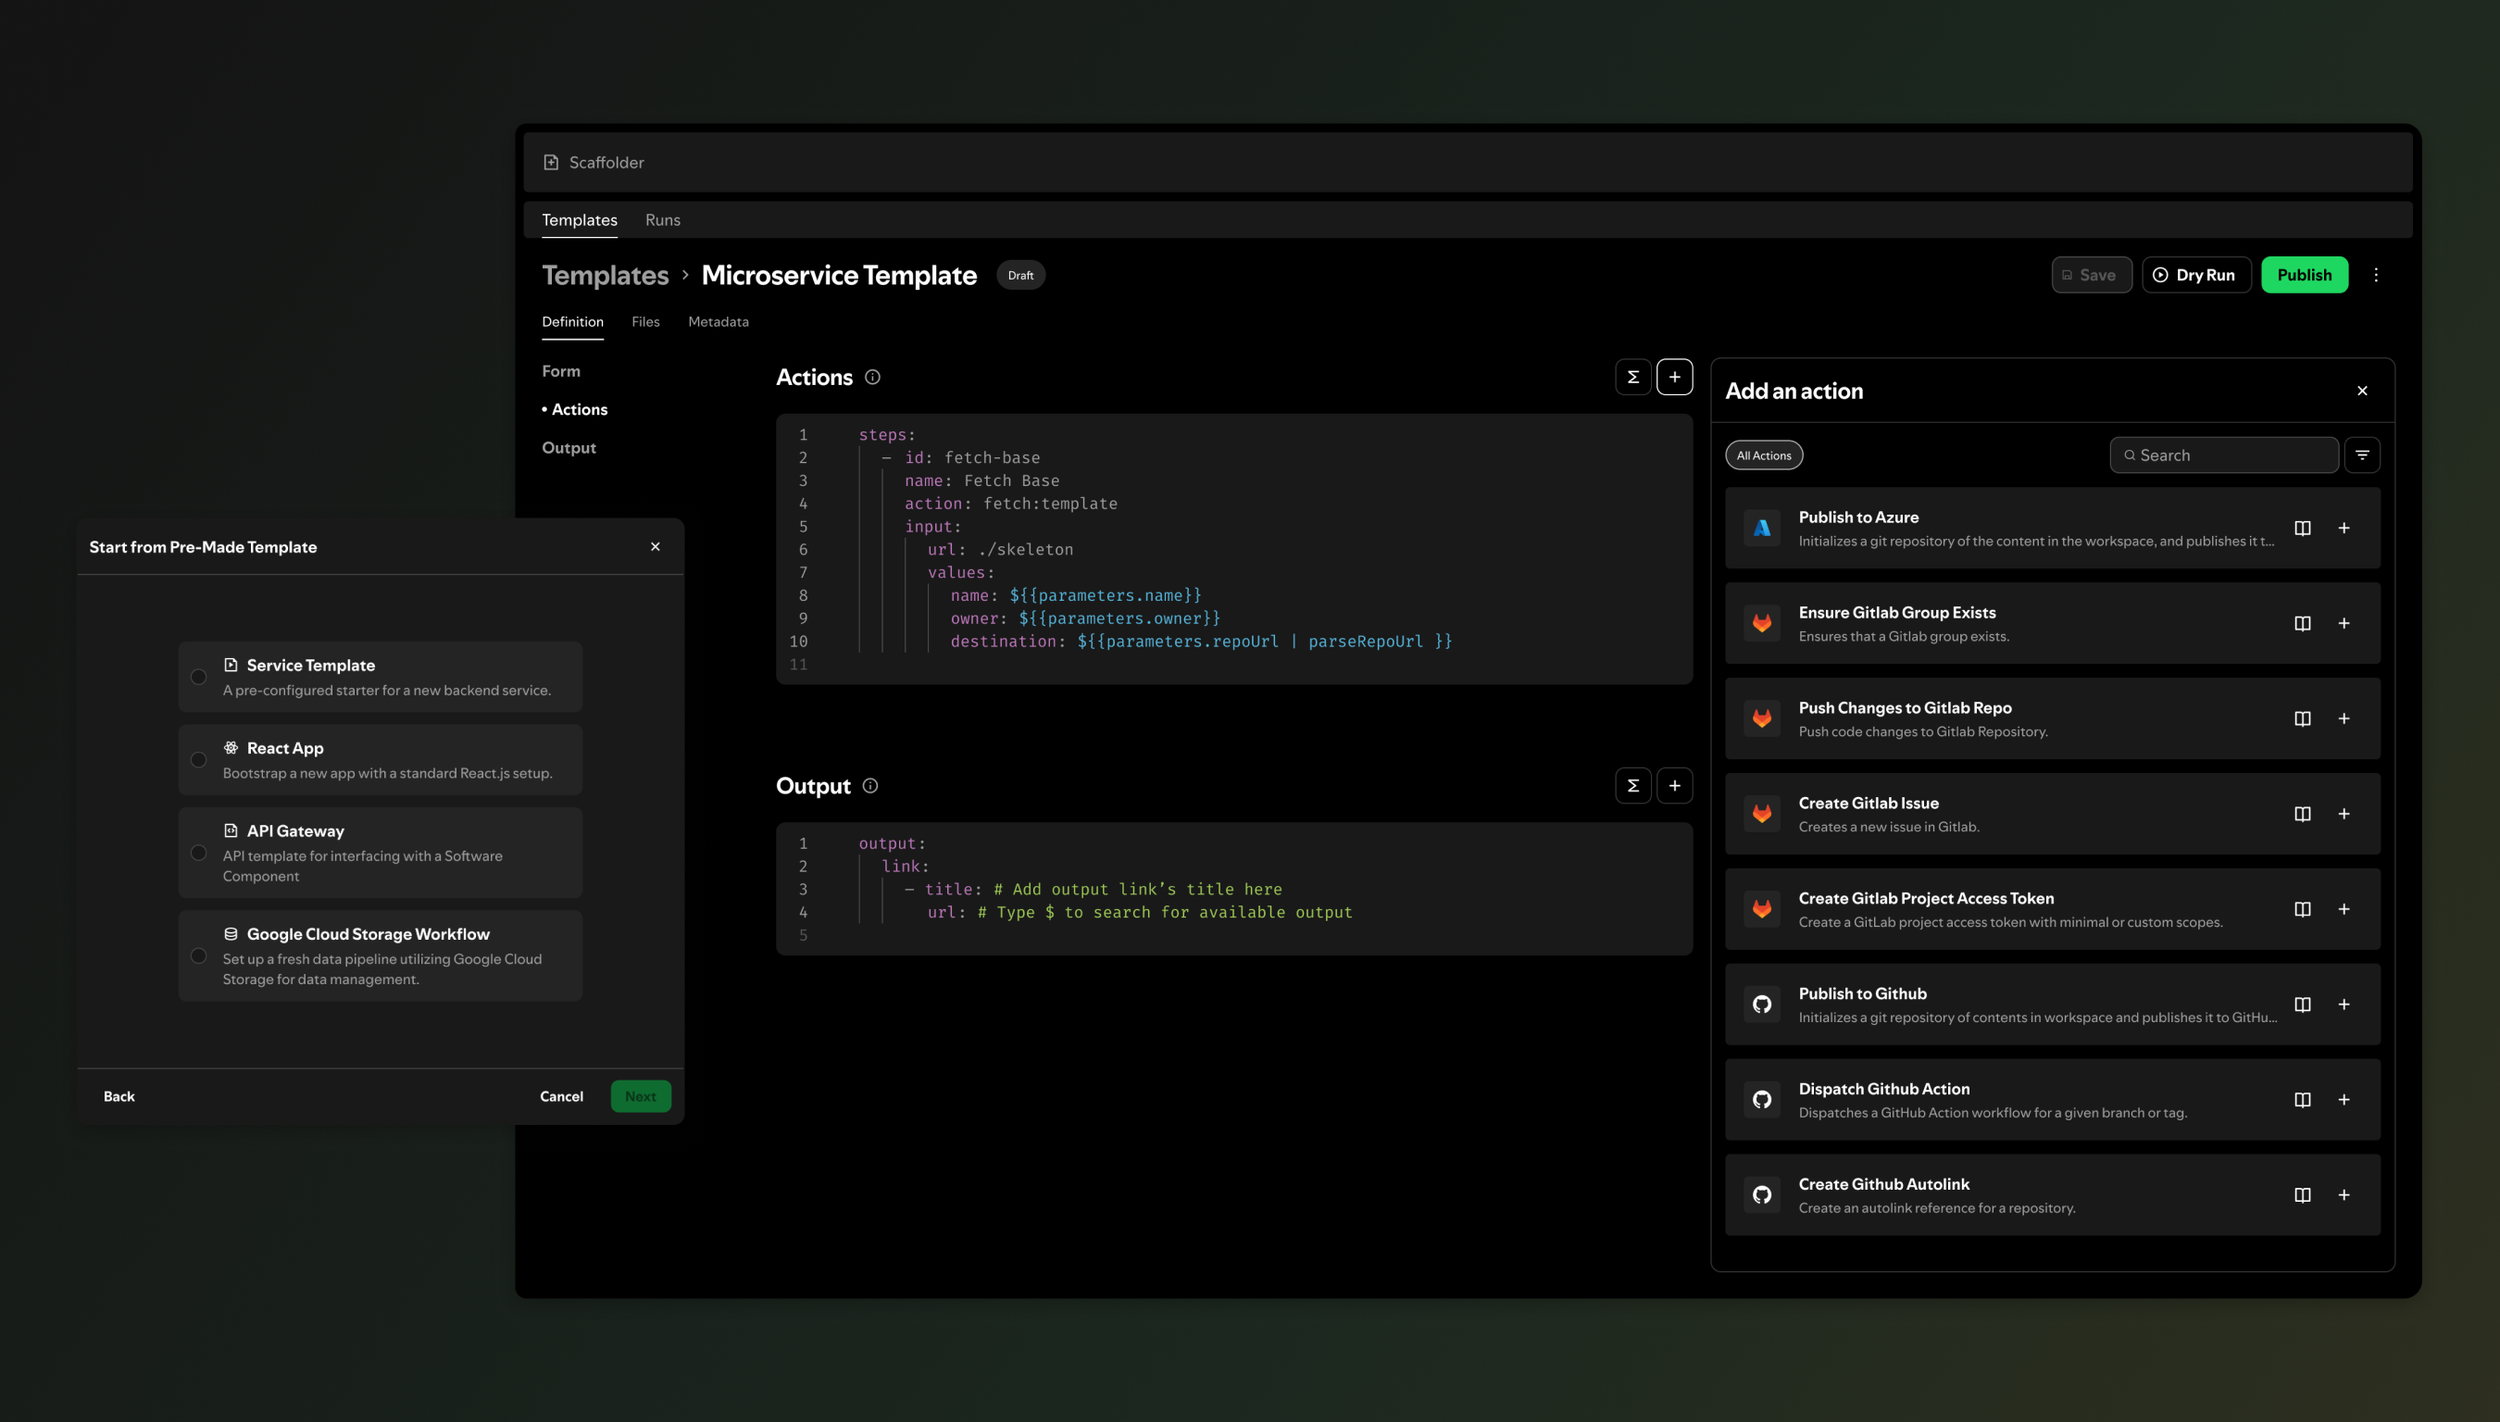The width and height of the screenshot is (2500, 1422).
Task: Close the Add an action panel
Action: 2362,391
